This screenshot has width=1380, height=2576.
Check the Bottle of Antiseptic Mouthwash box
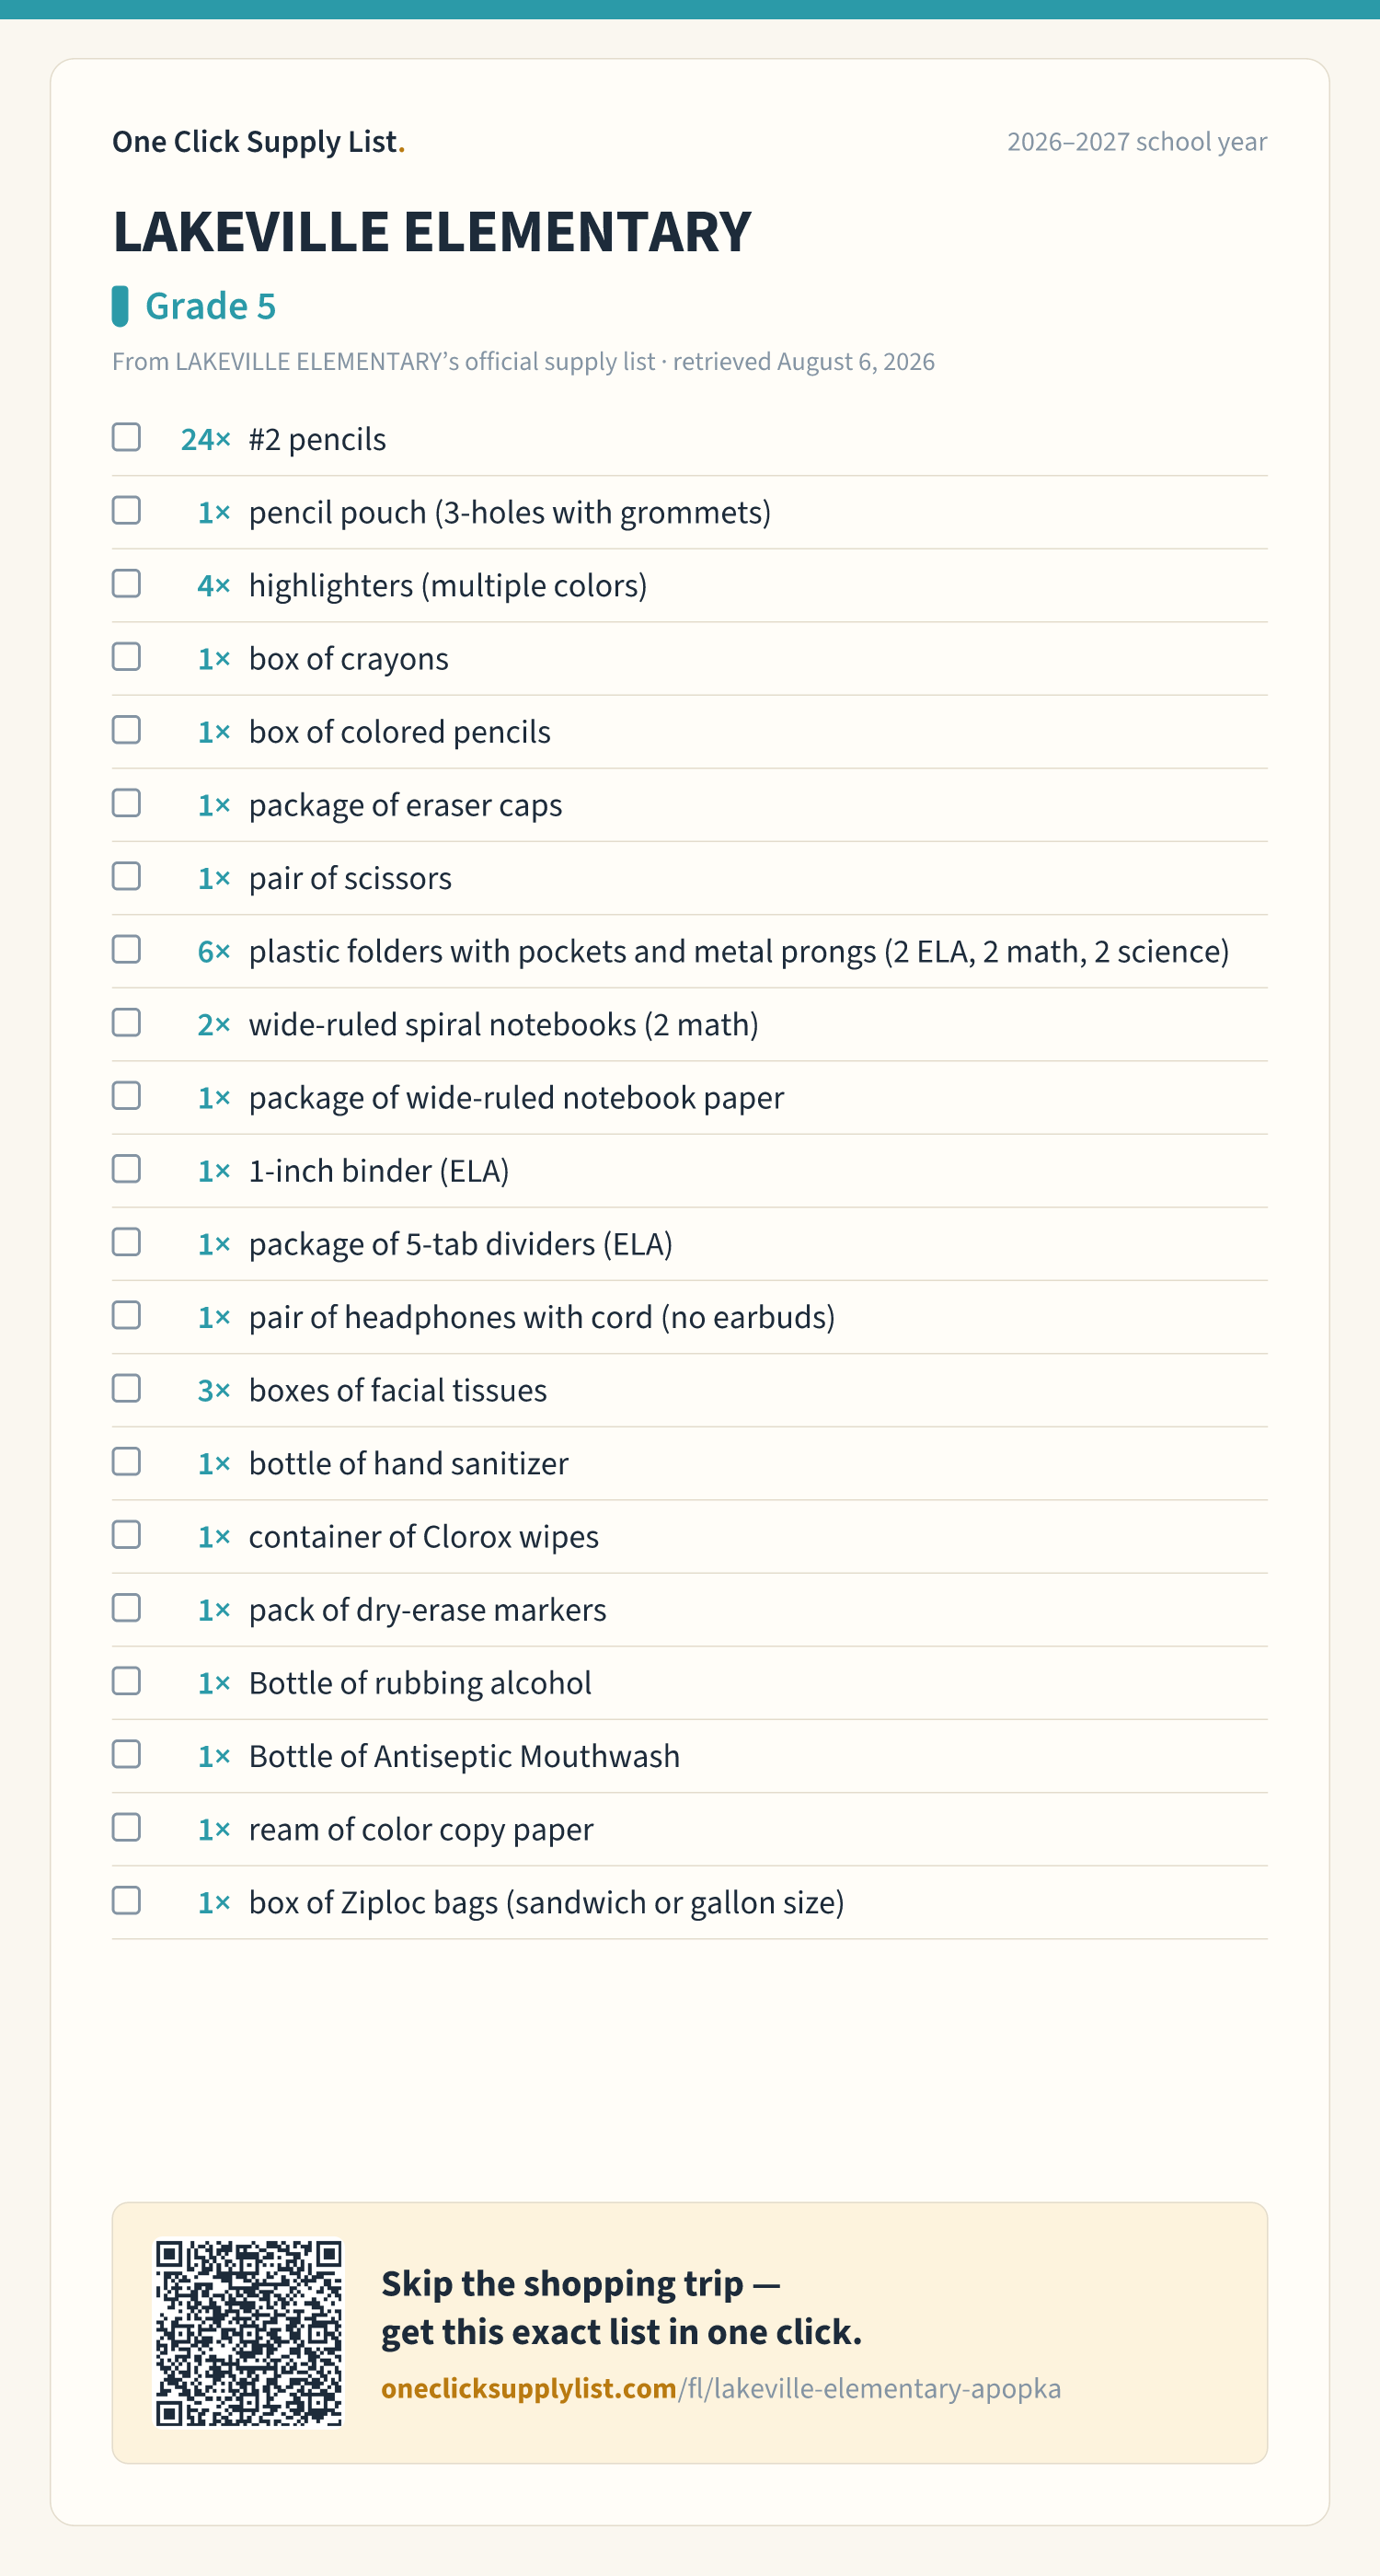coord(126,1754)
